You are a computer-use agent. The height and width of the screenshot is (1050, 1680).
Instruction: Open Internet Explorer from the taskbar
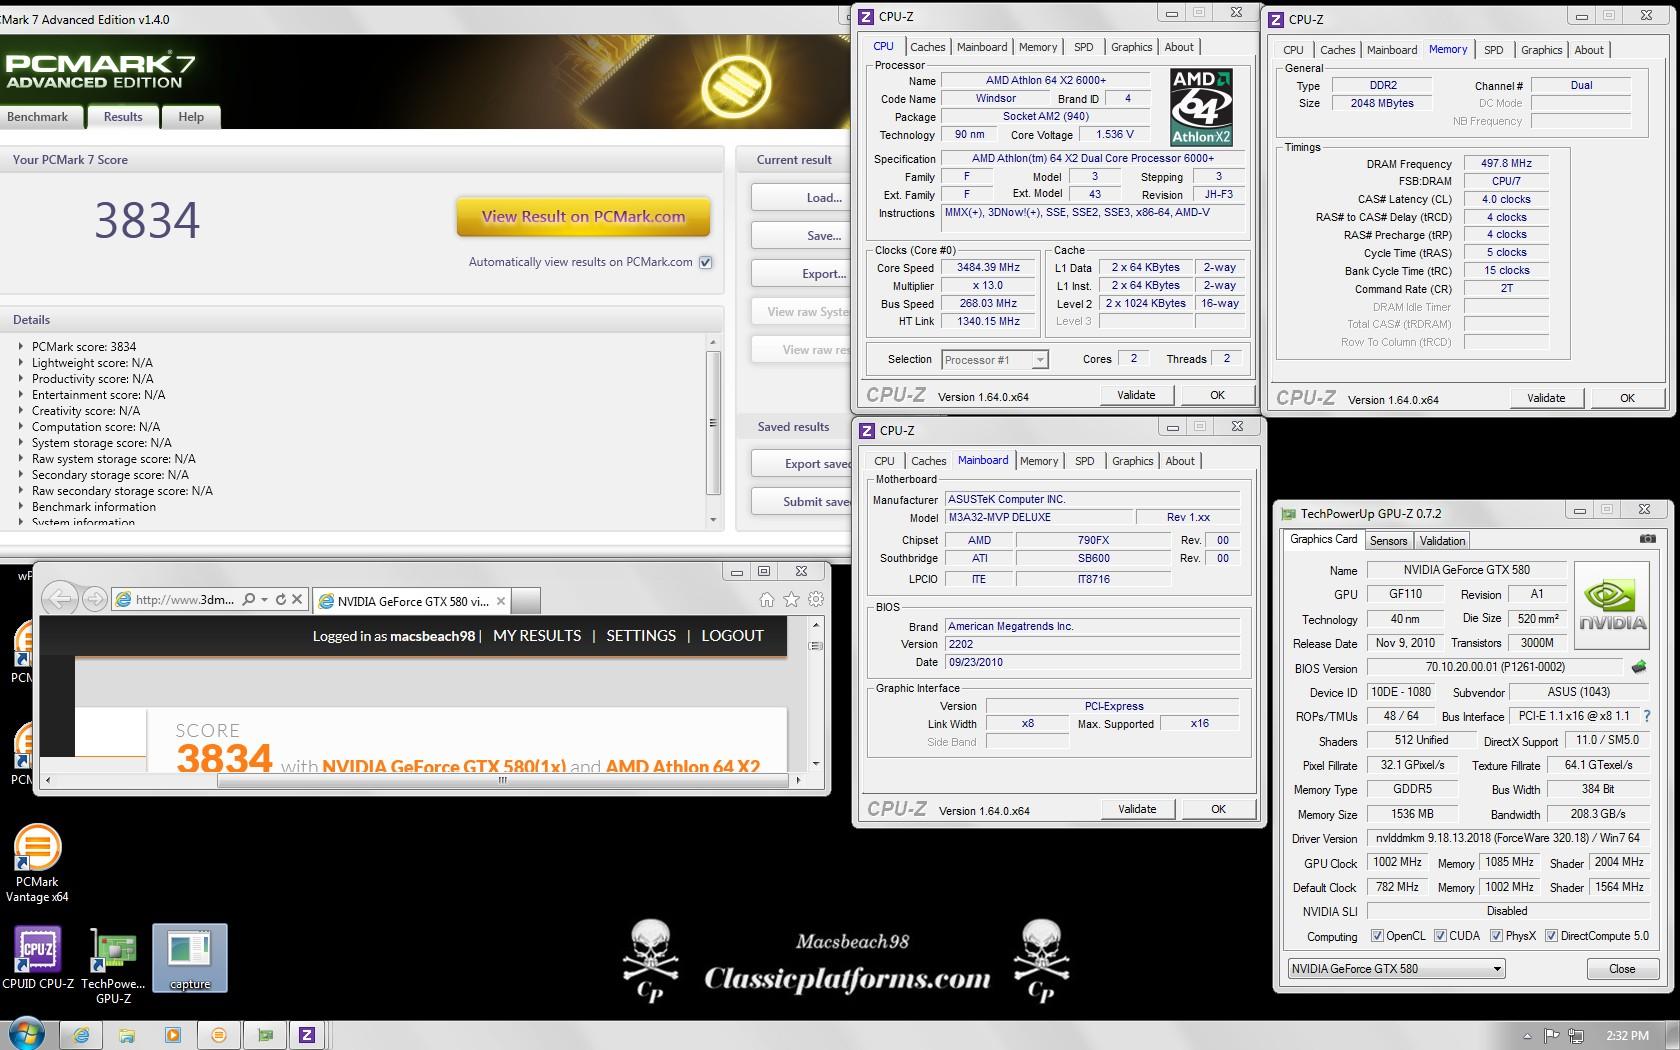81,1035
